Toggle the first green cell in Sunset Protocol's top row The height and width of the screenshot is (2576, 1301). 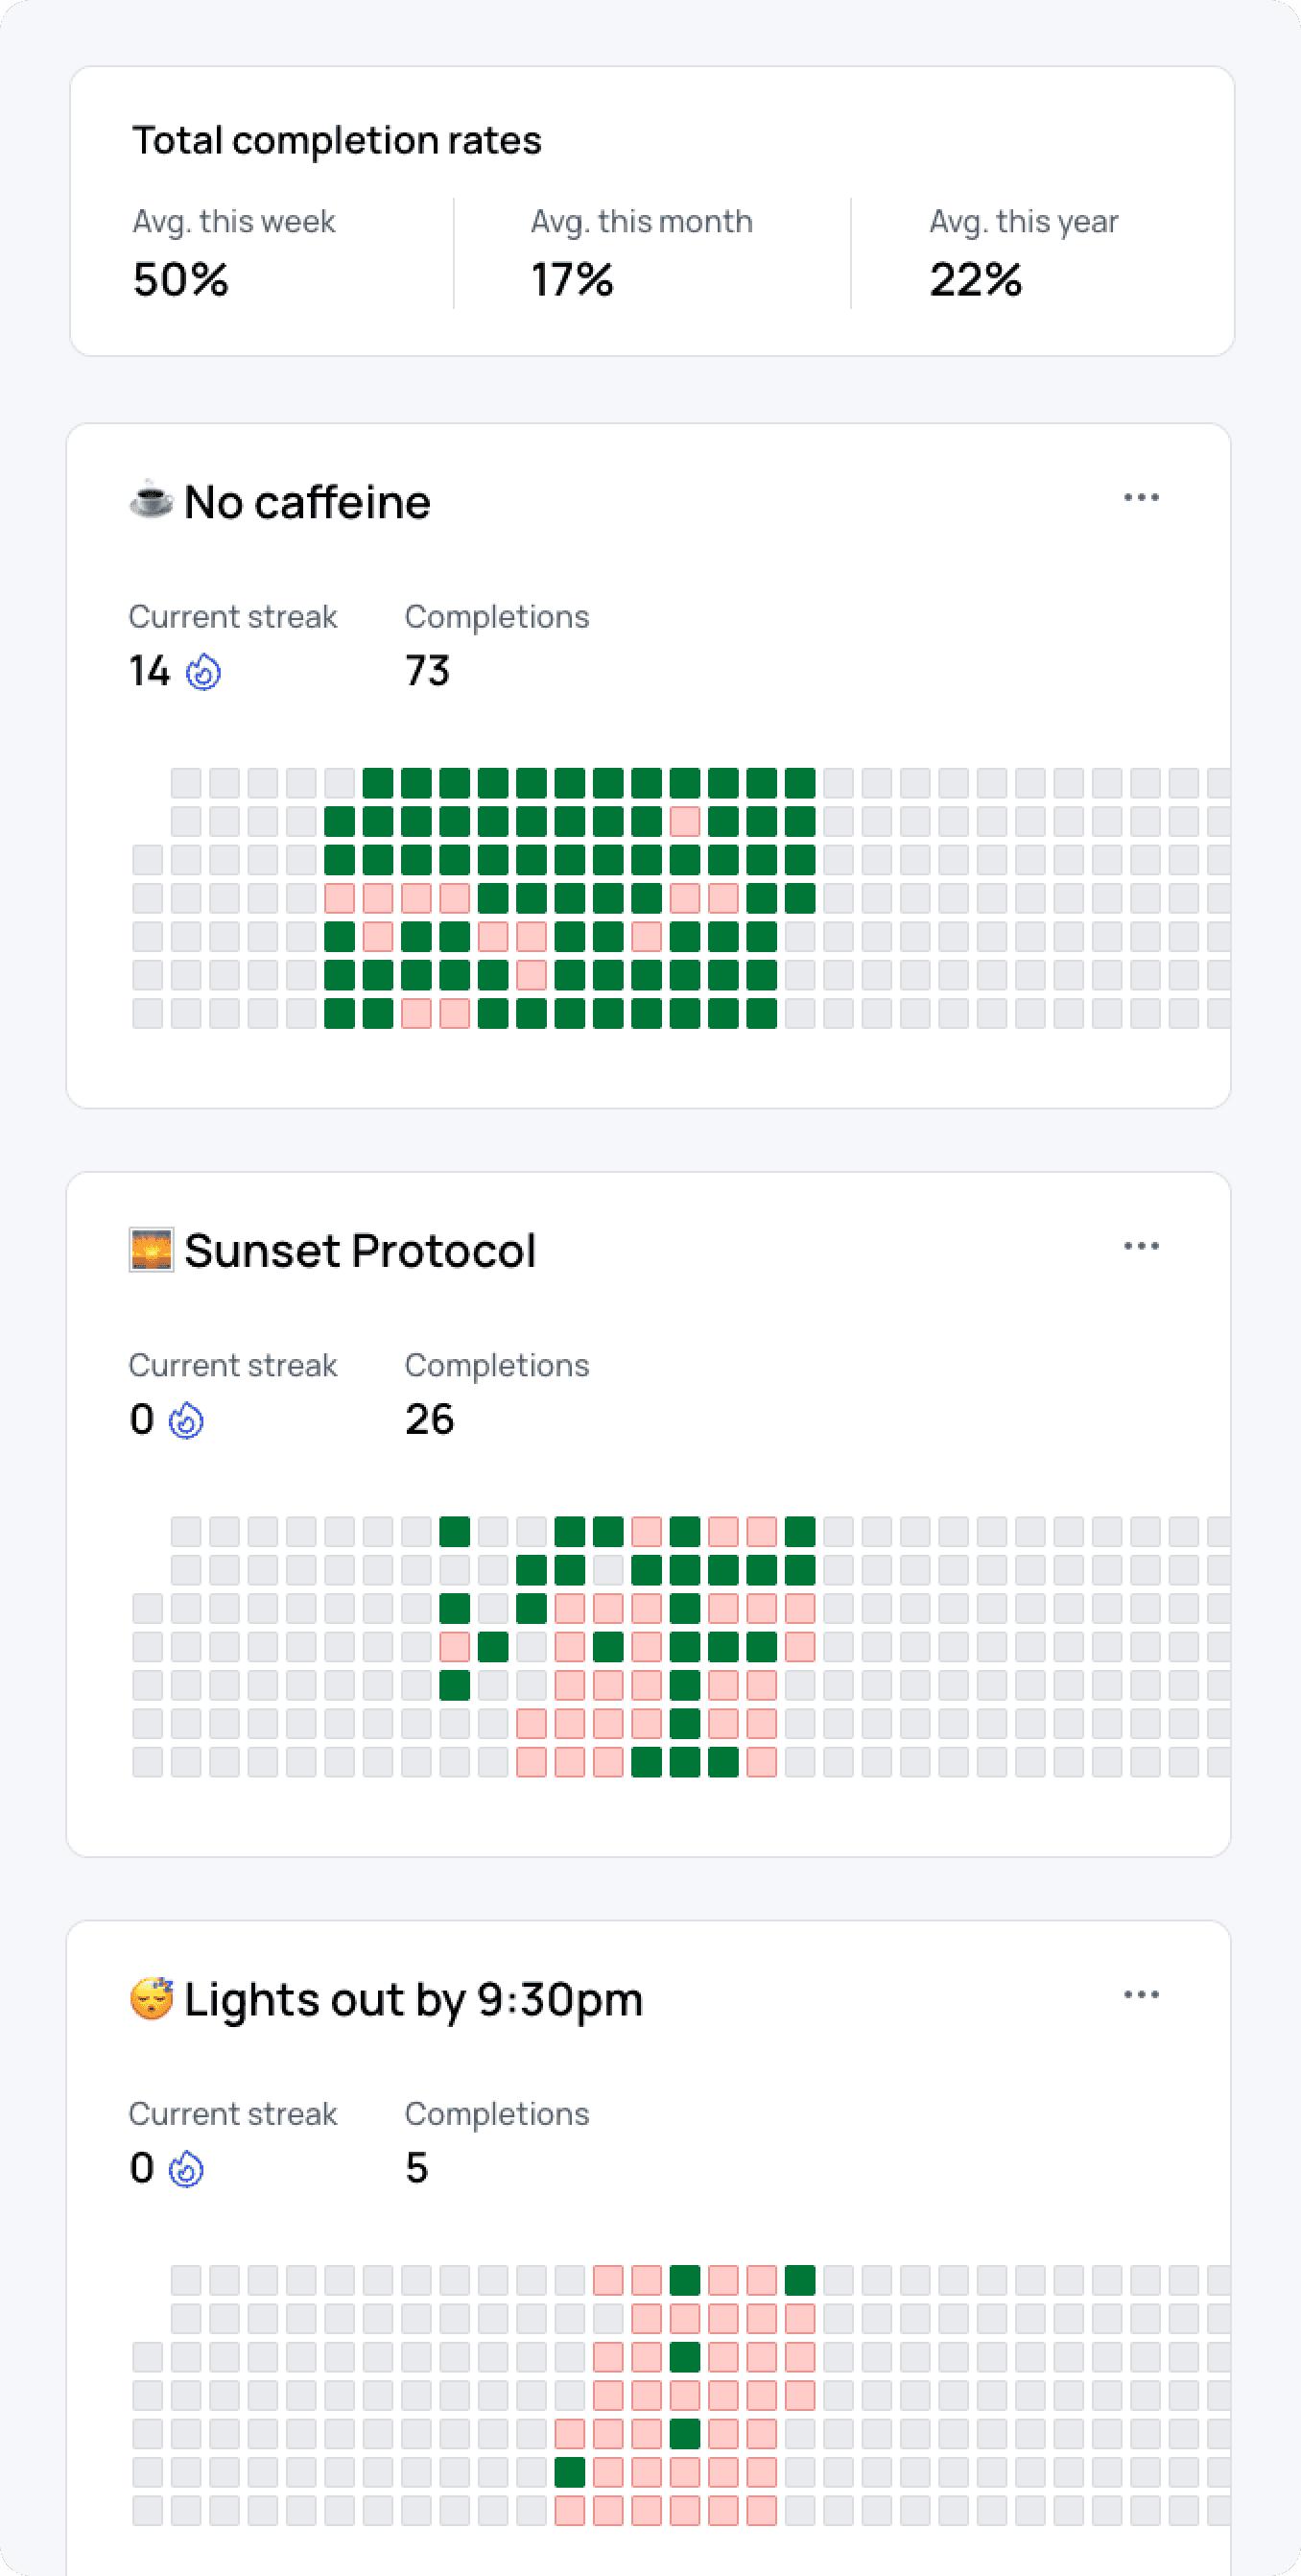pos(455,1531)
